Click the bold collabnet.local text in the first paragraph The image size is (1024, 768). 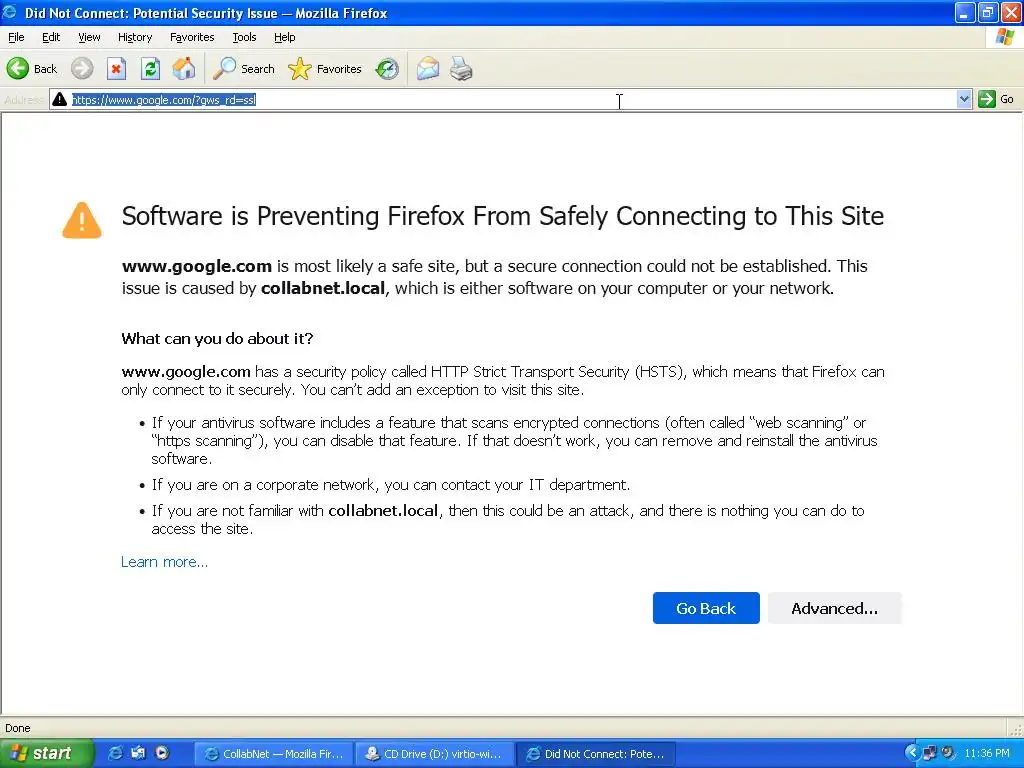pos(323,288)
